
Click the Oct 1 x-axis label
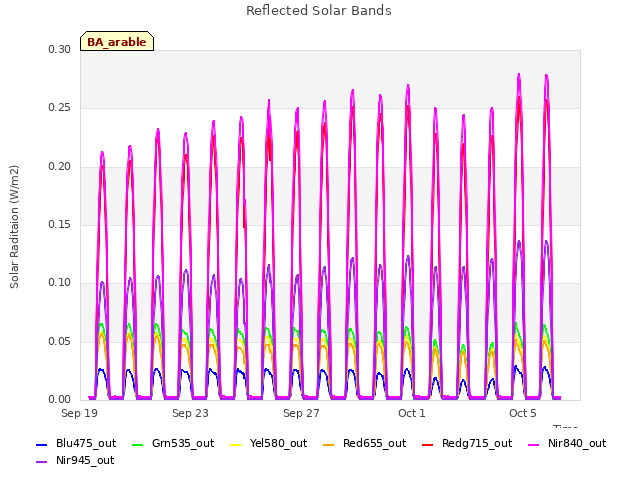(x=412, y=413)
